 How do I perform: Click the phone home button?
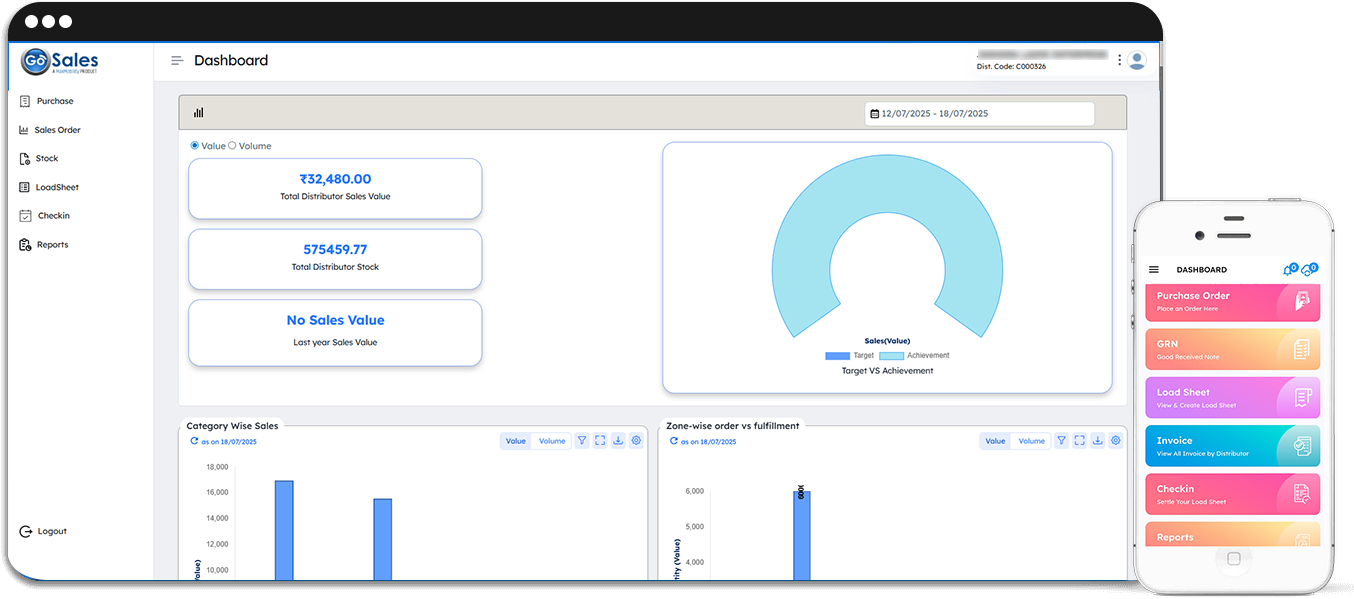[1234, 559]
